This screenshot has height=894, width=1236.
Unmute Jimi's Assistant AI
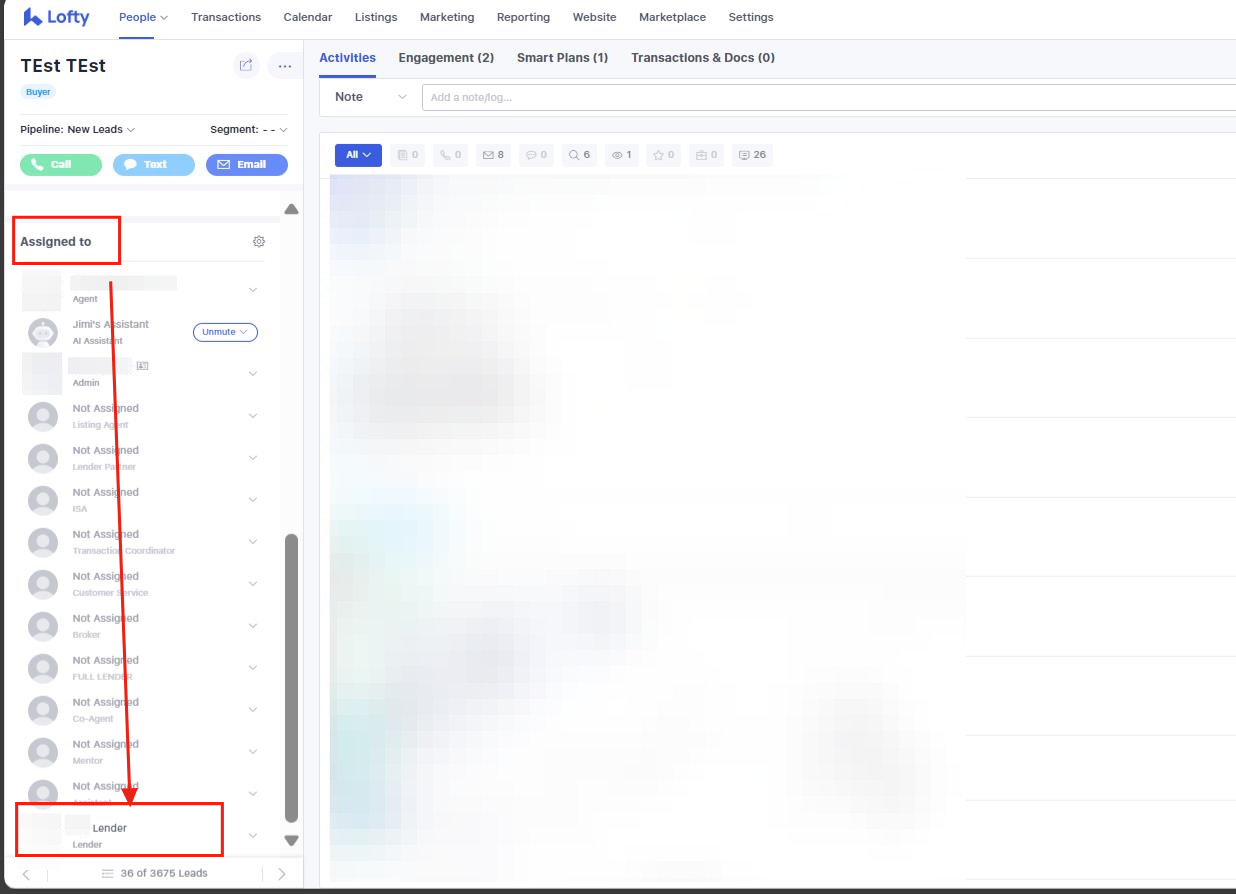tap(225, 332)
